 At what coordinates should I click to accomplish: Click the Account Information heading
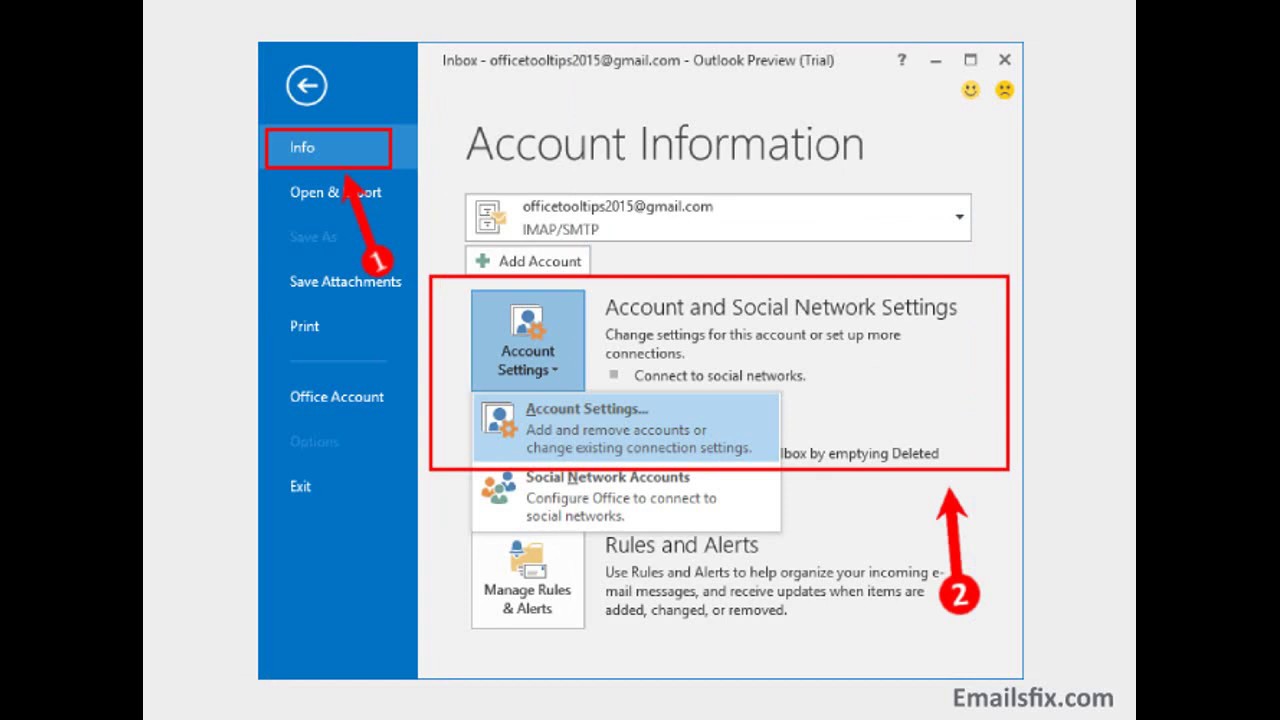665,144
